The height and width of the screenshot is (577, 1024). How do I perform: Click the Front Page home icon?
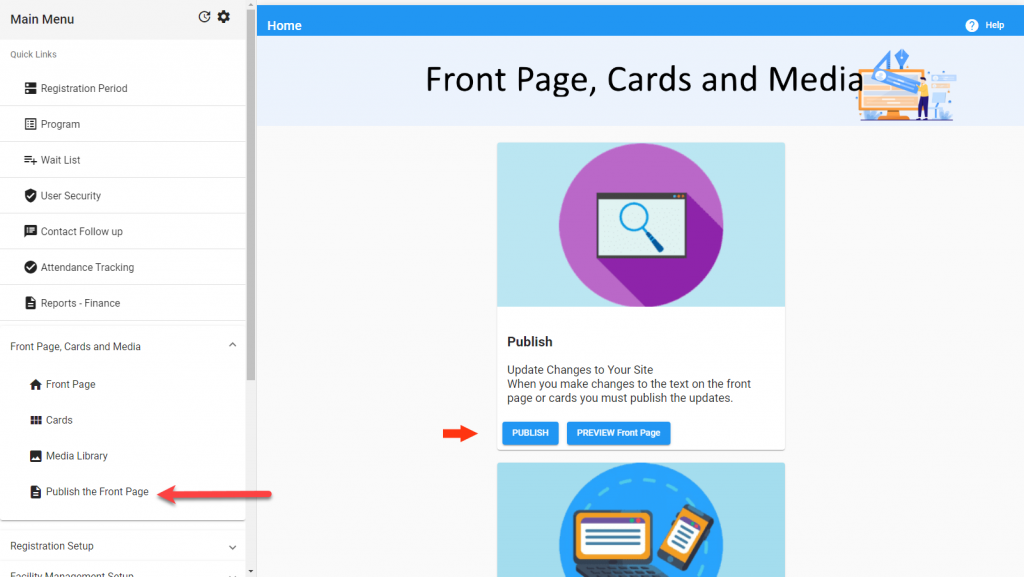tap(36, 384)
